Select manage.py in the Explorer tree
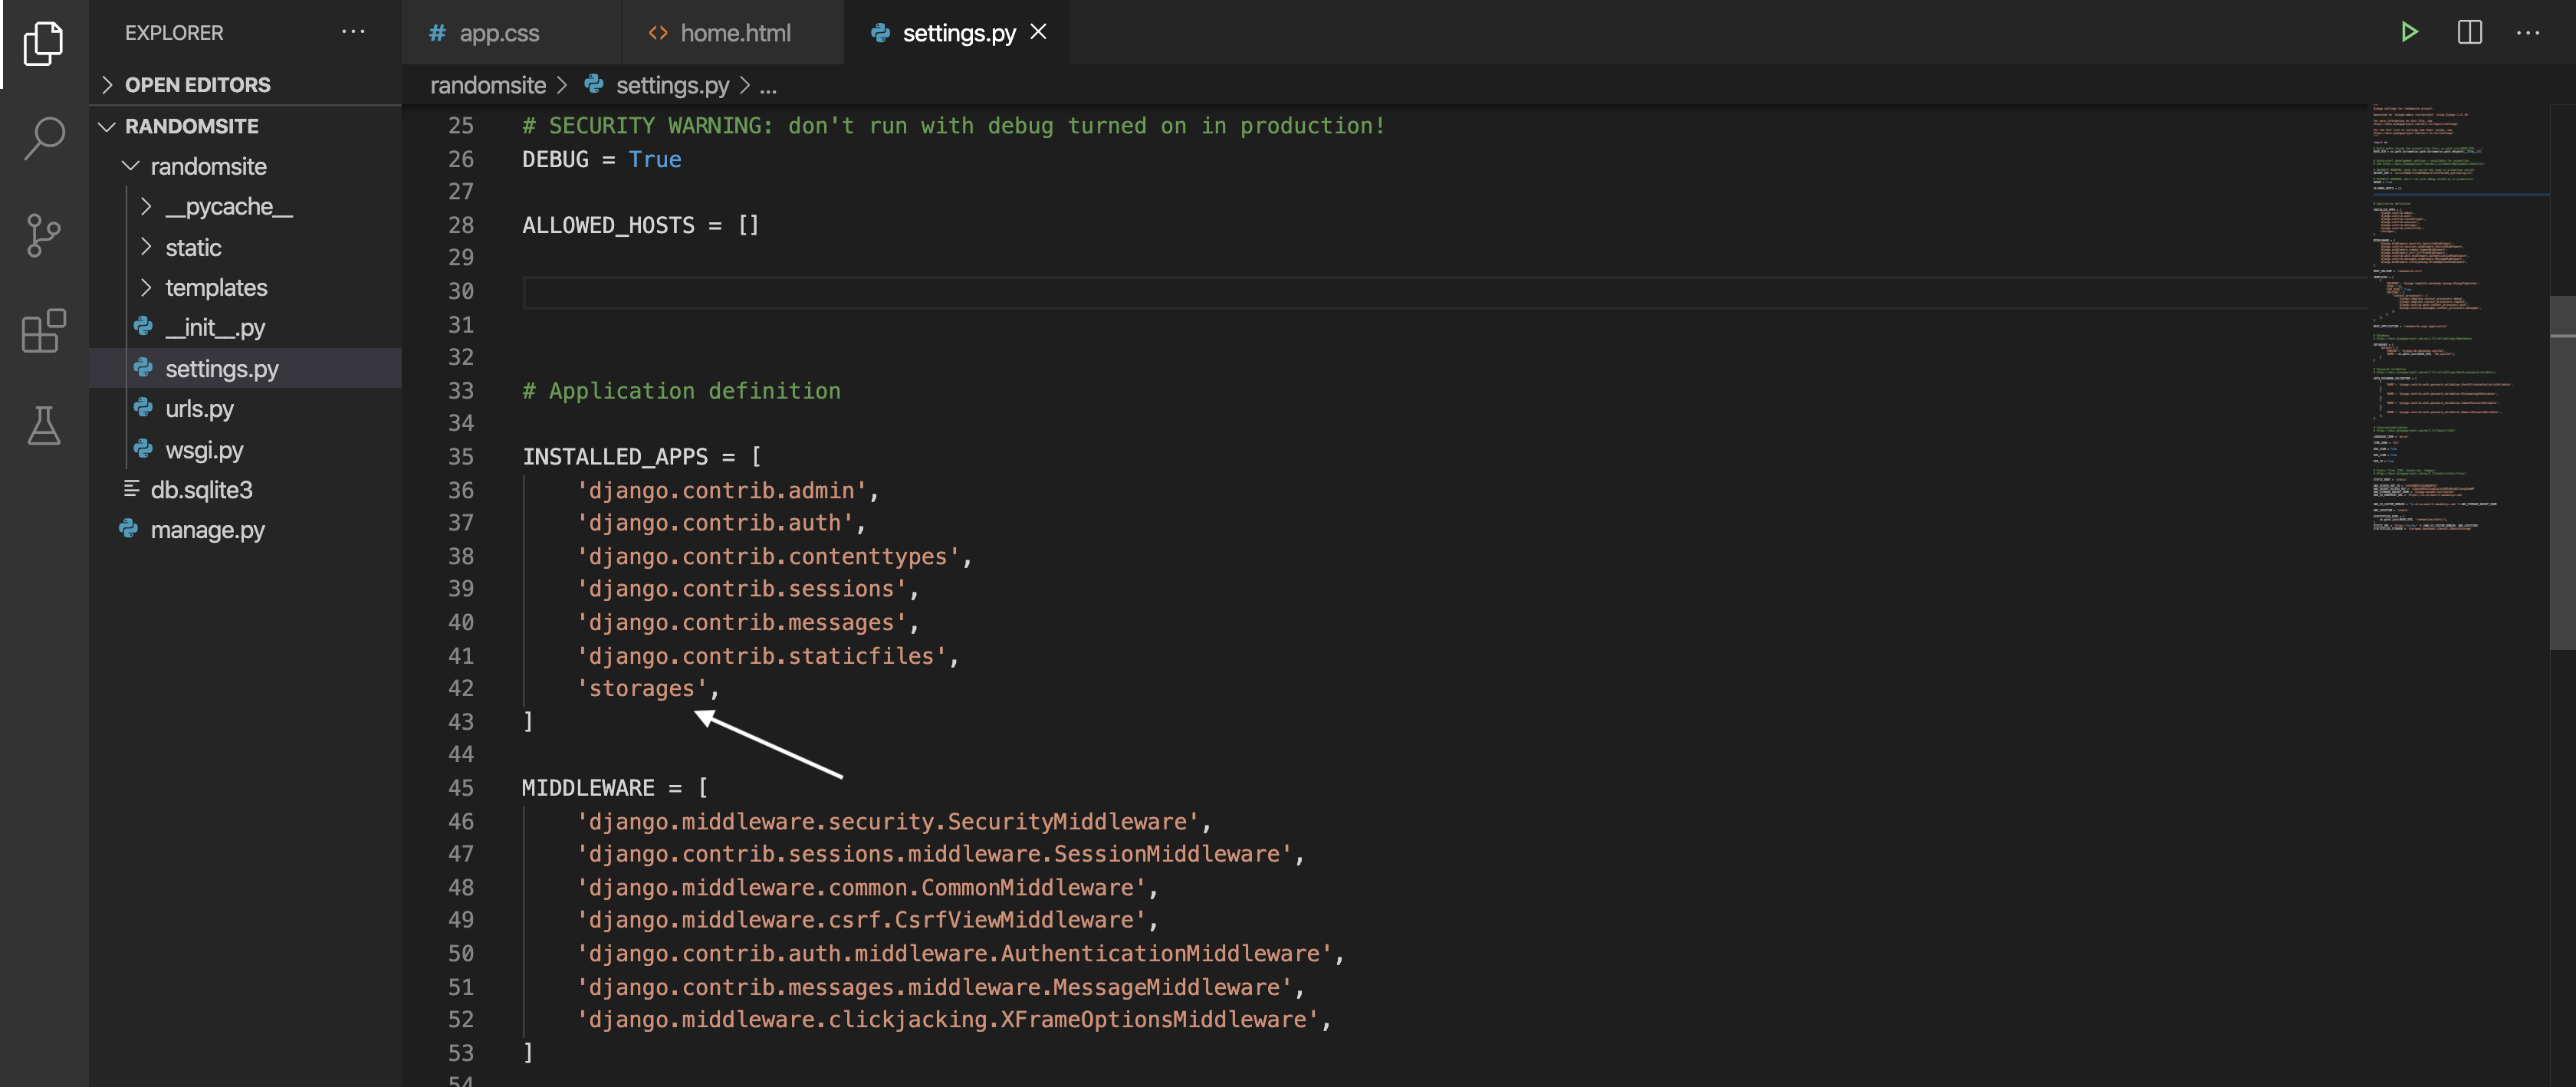Image resolution: width=2576 pixels, height=1087 pixels. pyautogui.click(x=205, y=530)
